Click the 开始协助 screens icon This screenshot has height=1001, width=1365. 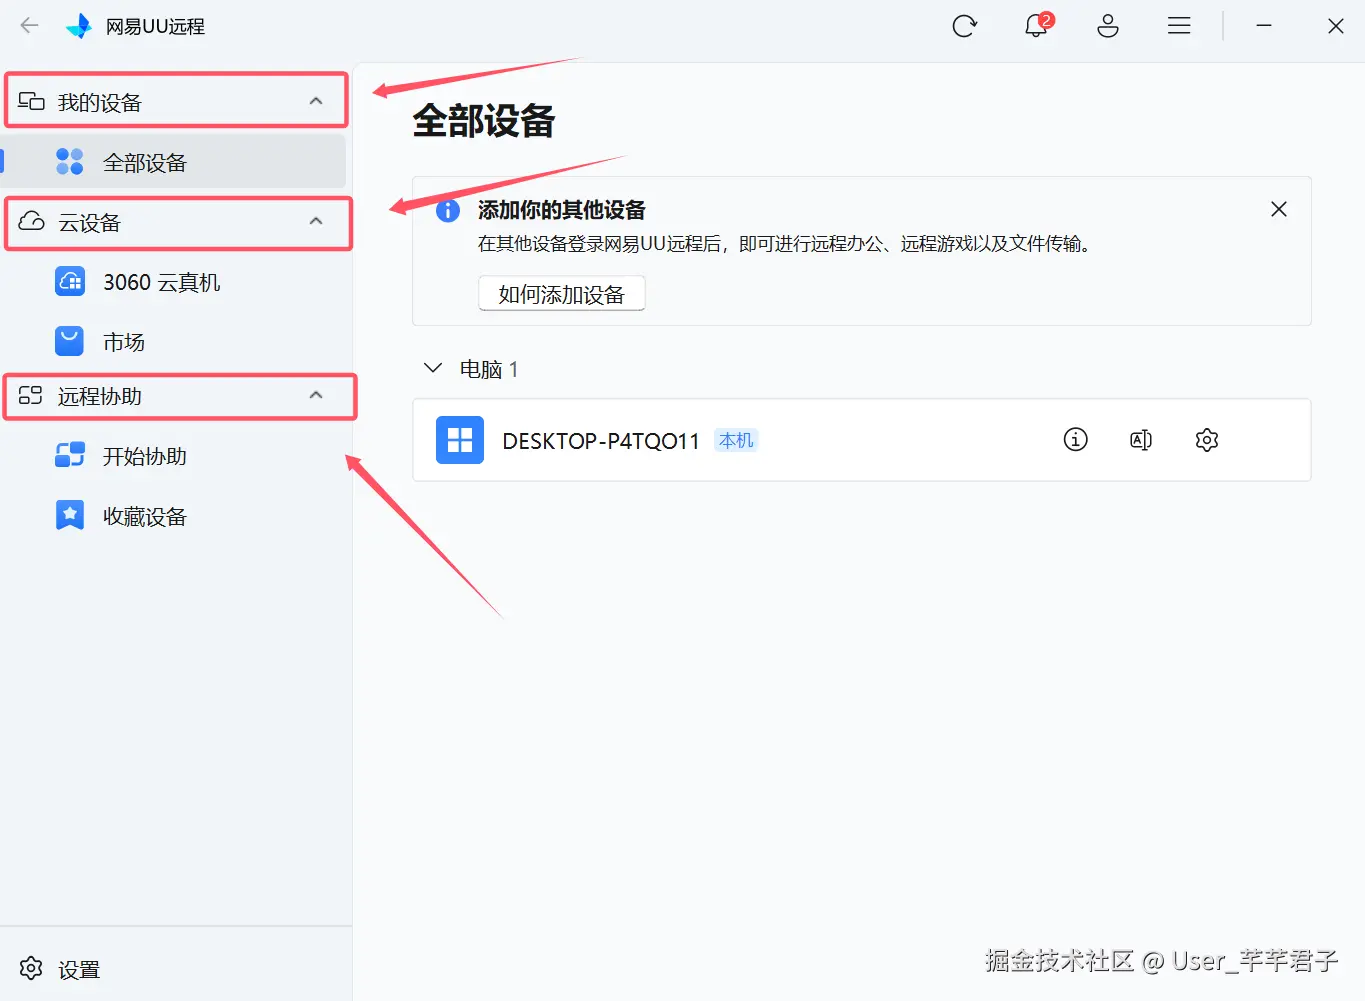pyautogui.click(x=70, y=455)
